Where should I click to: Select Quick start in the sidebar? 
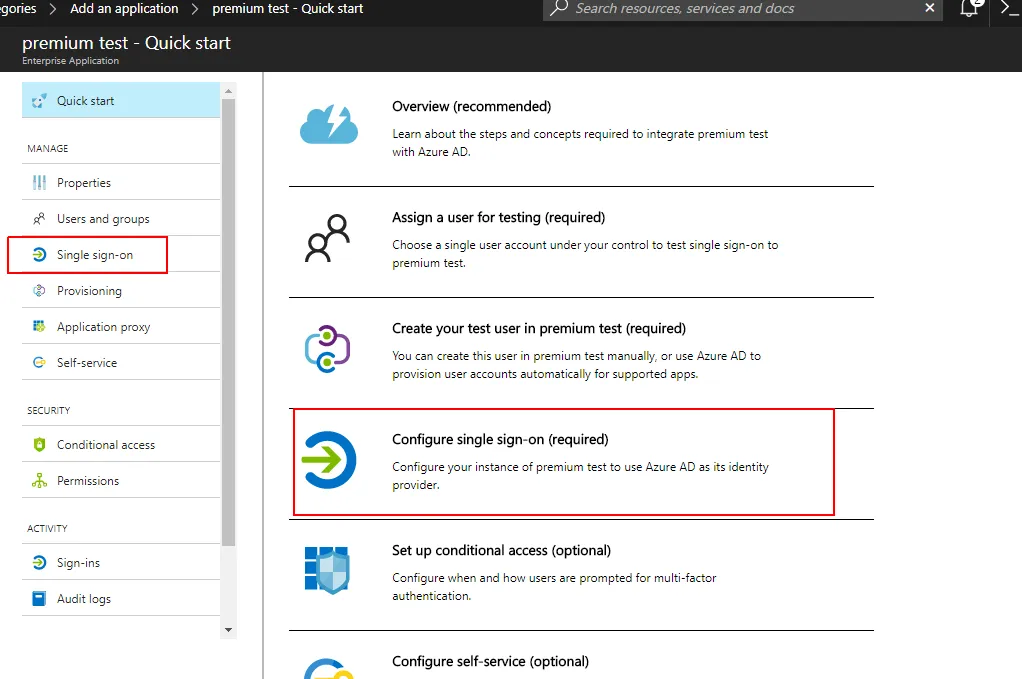tap(121, 100)
